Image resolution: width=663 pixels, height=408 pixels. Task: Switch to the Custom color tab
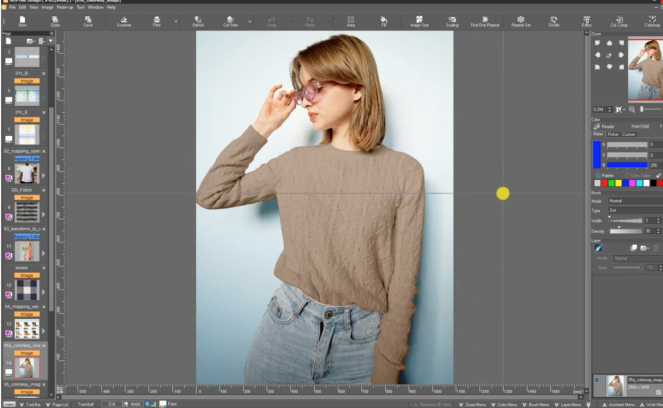628,134
